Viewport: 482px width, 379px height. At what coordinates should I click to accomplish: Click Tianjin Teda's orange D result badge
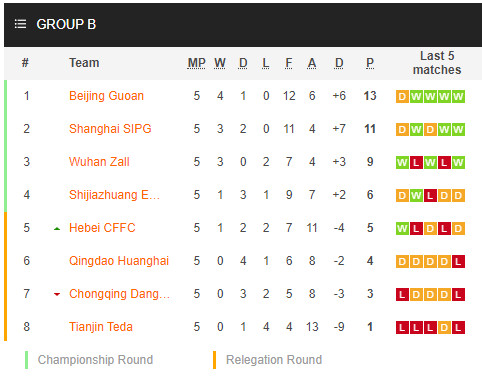click(444, 328)
